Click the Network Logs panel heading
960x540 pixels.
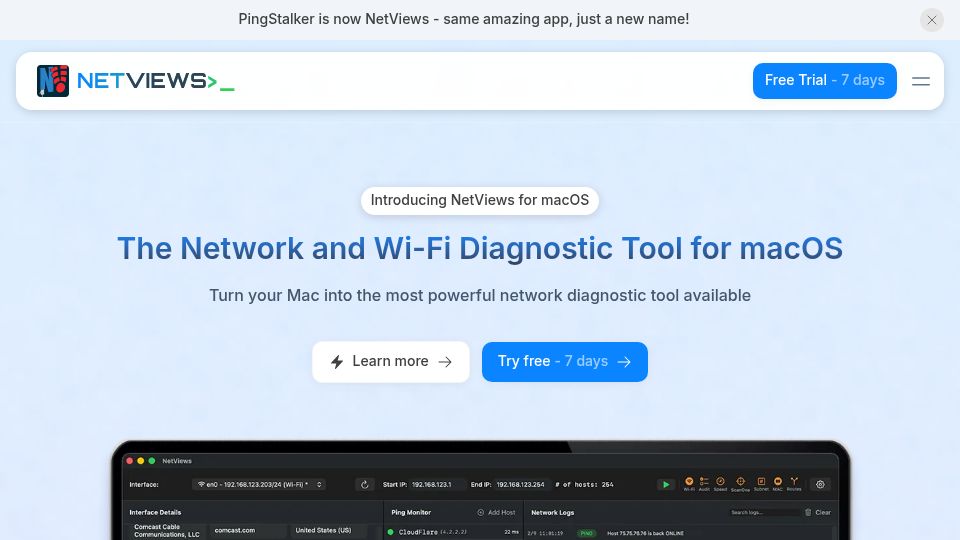pos(552,512)
